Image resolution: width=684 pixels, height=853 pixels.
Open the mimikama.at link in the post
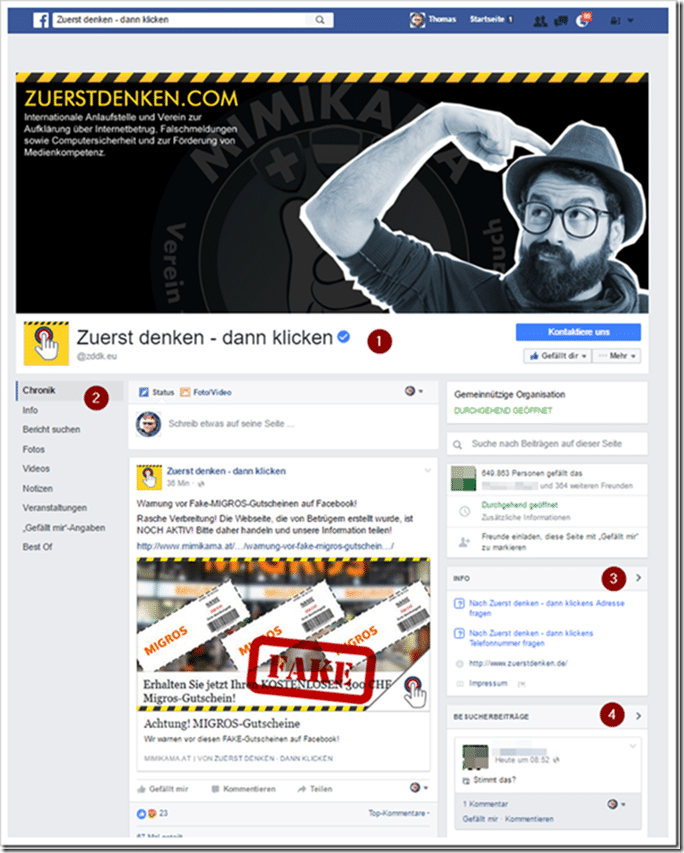[x=265, y=546]
